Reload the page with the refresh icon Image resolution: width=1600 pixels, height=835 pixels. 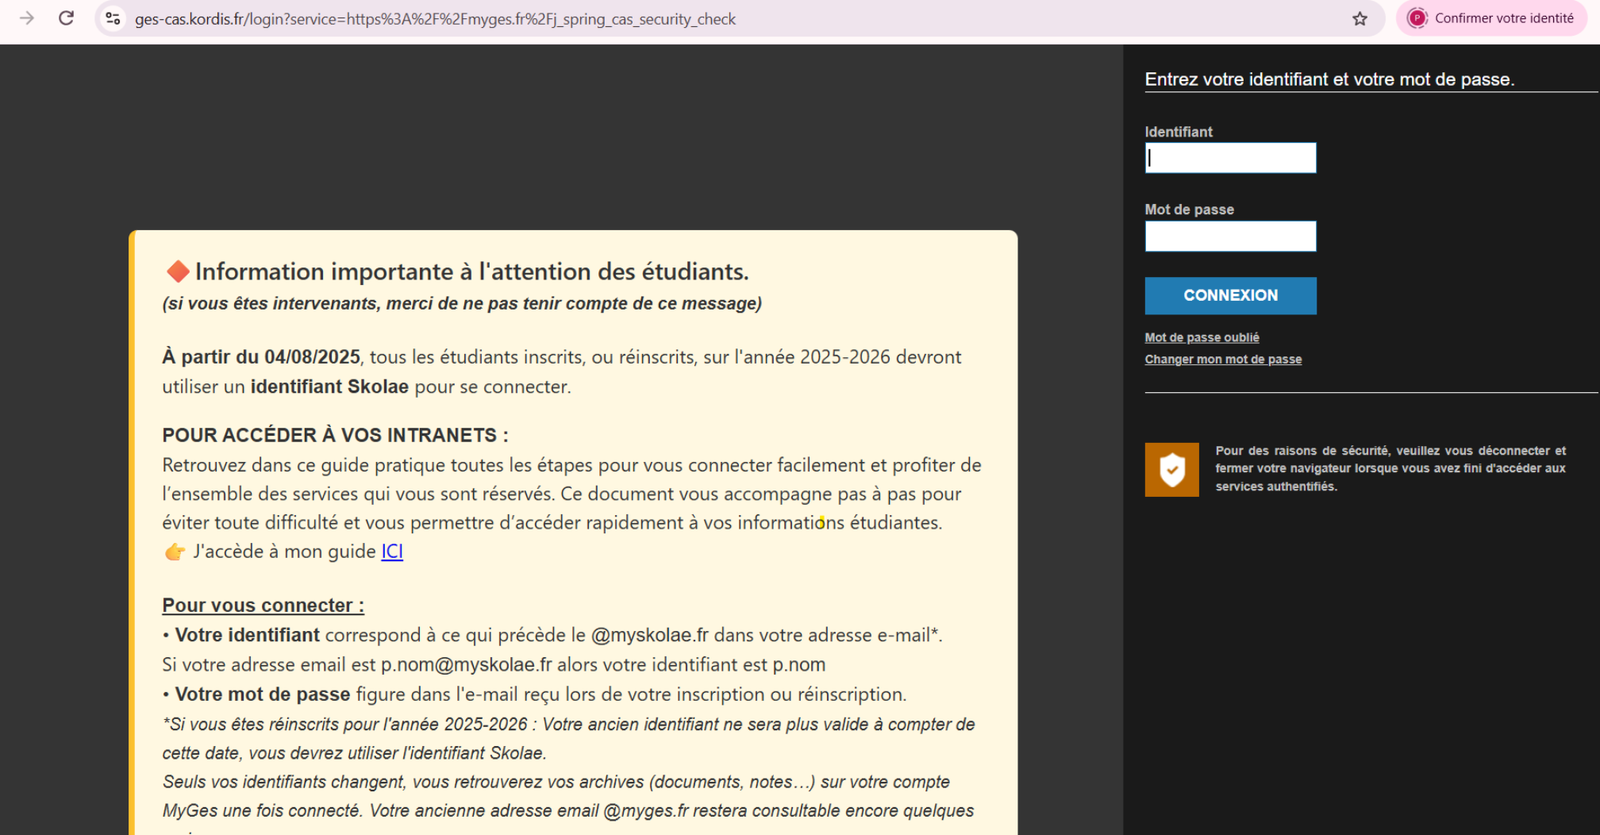pyautogui.click(x=66, y=18)
